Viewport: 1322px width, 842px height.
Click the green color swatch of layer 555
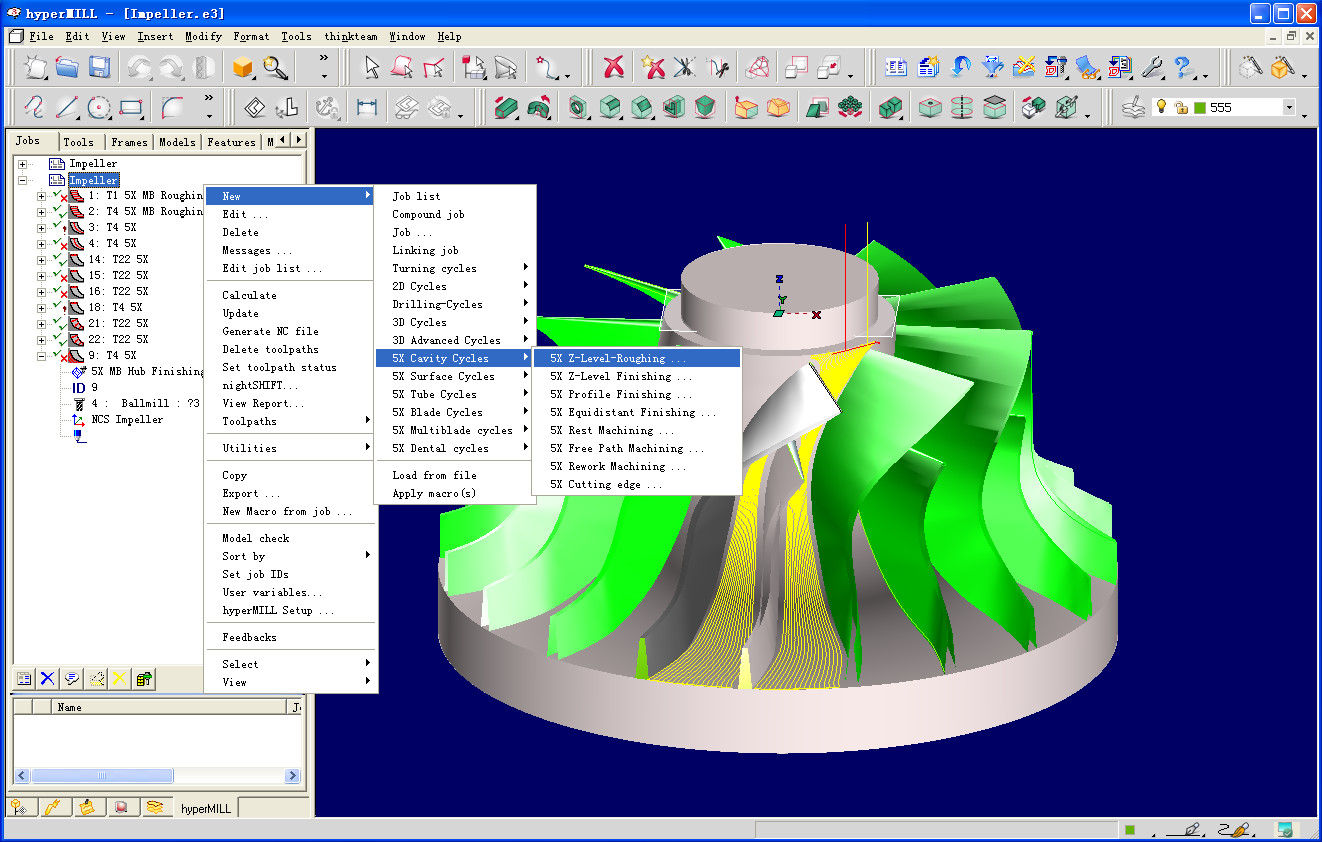[x=1199, y=107]
